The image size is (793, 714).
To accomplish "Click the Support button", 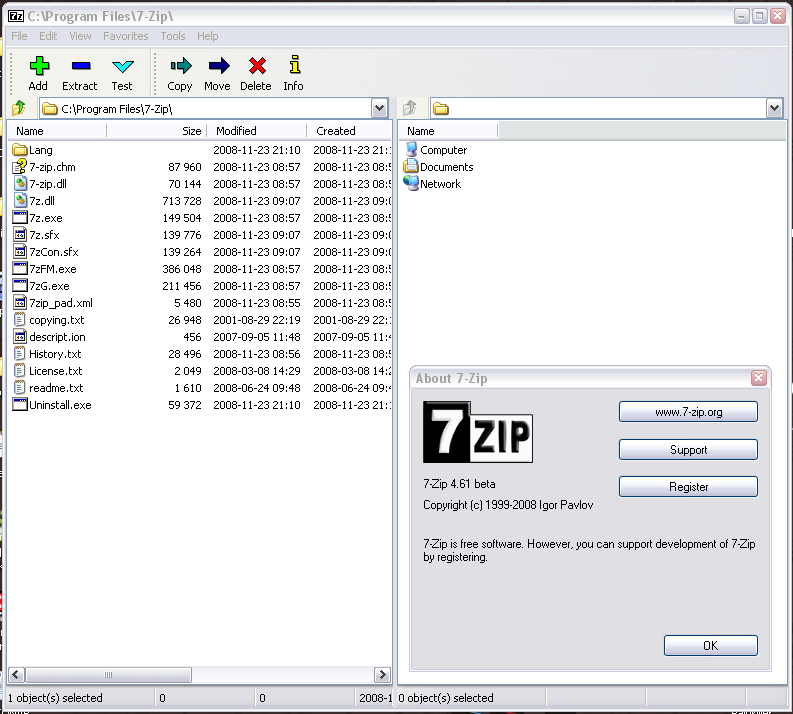I will click(688, 450).
